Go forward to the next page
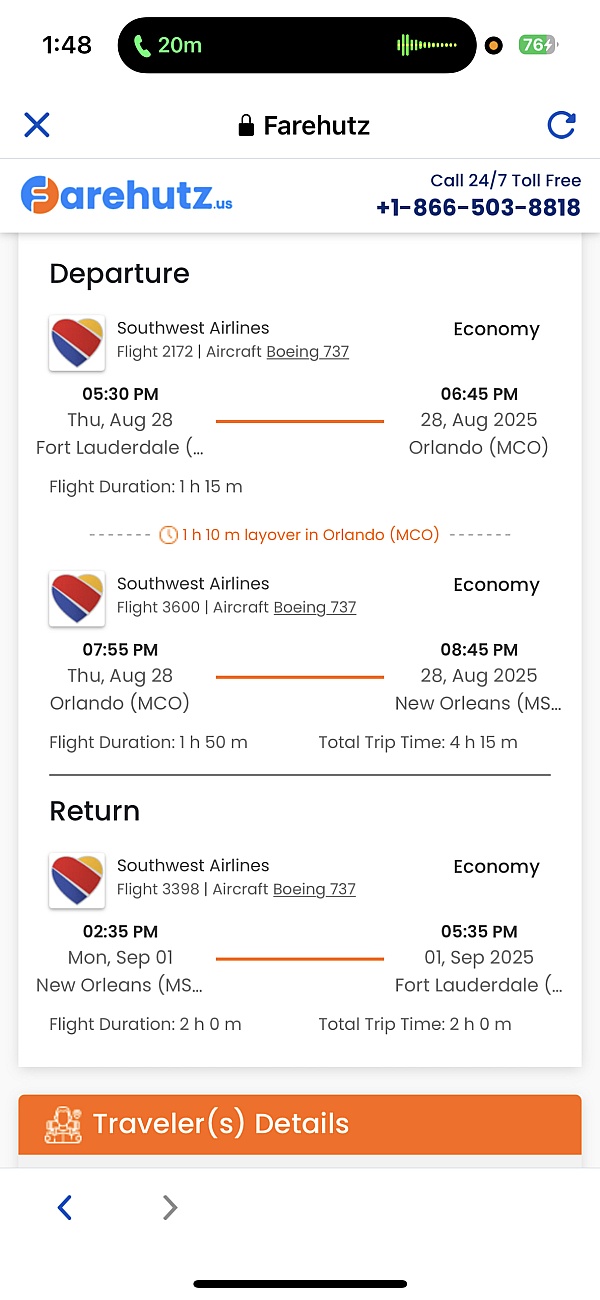The image size is (600, 1300). (170, 1208)
